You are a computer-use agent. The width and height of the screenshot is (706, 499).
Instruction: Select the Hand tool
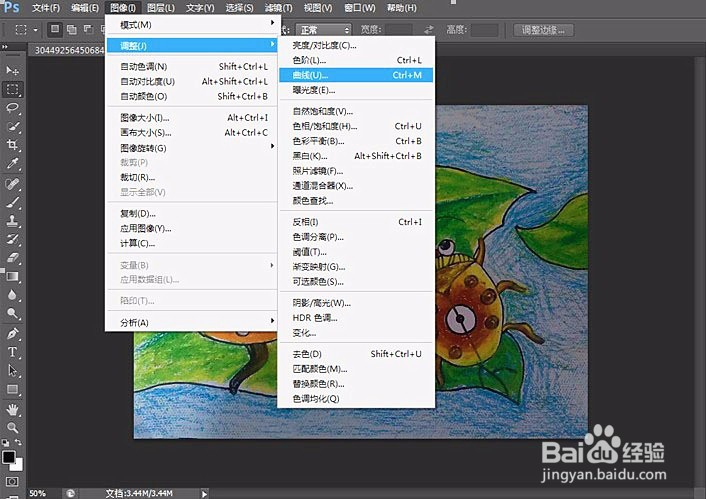[x=12, y=409]
